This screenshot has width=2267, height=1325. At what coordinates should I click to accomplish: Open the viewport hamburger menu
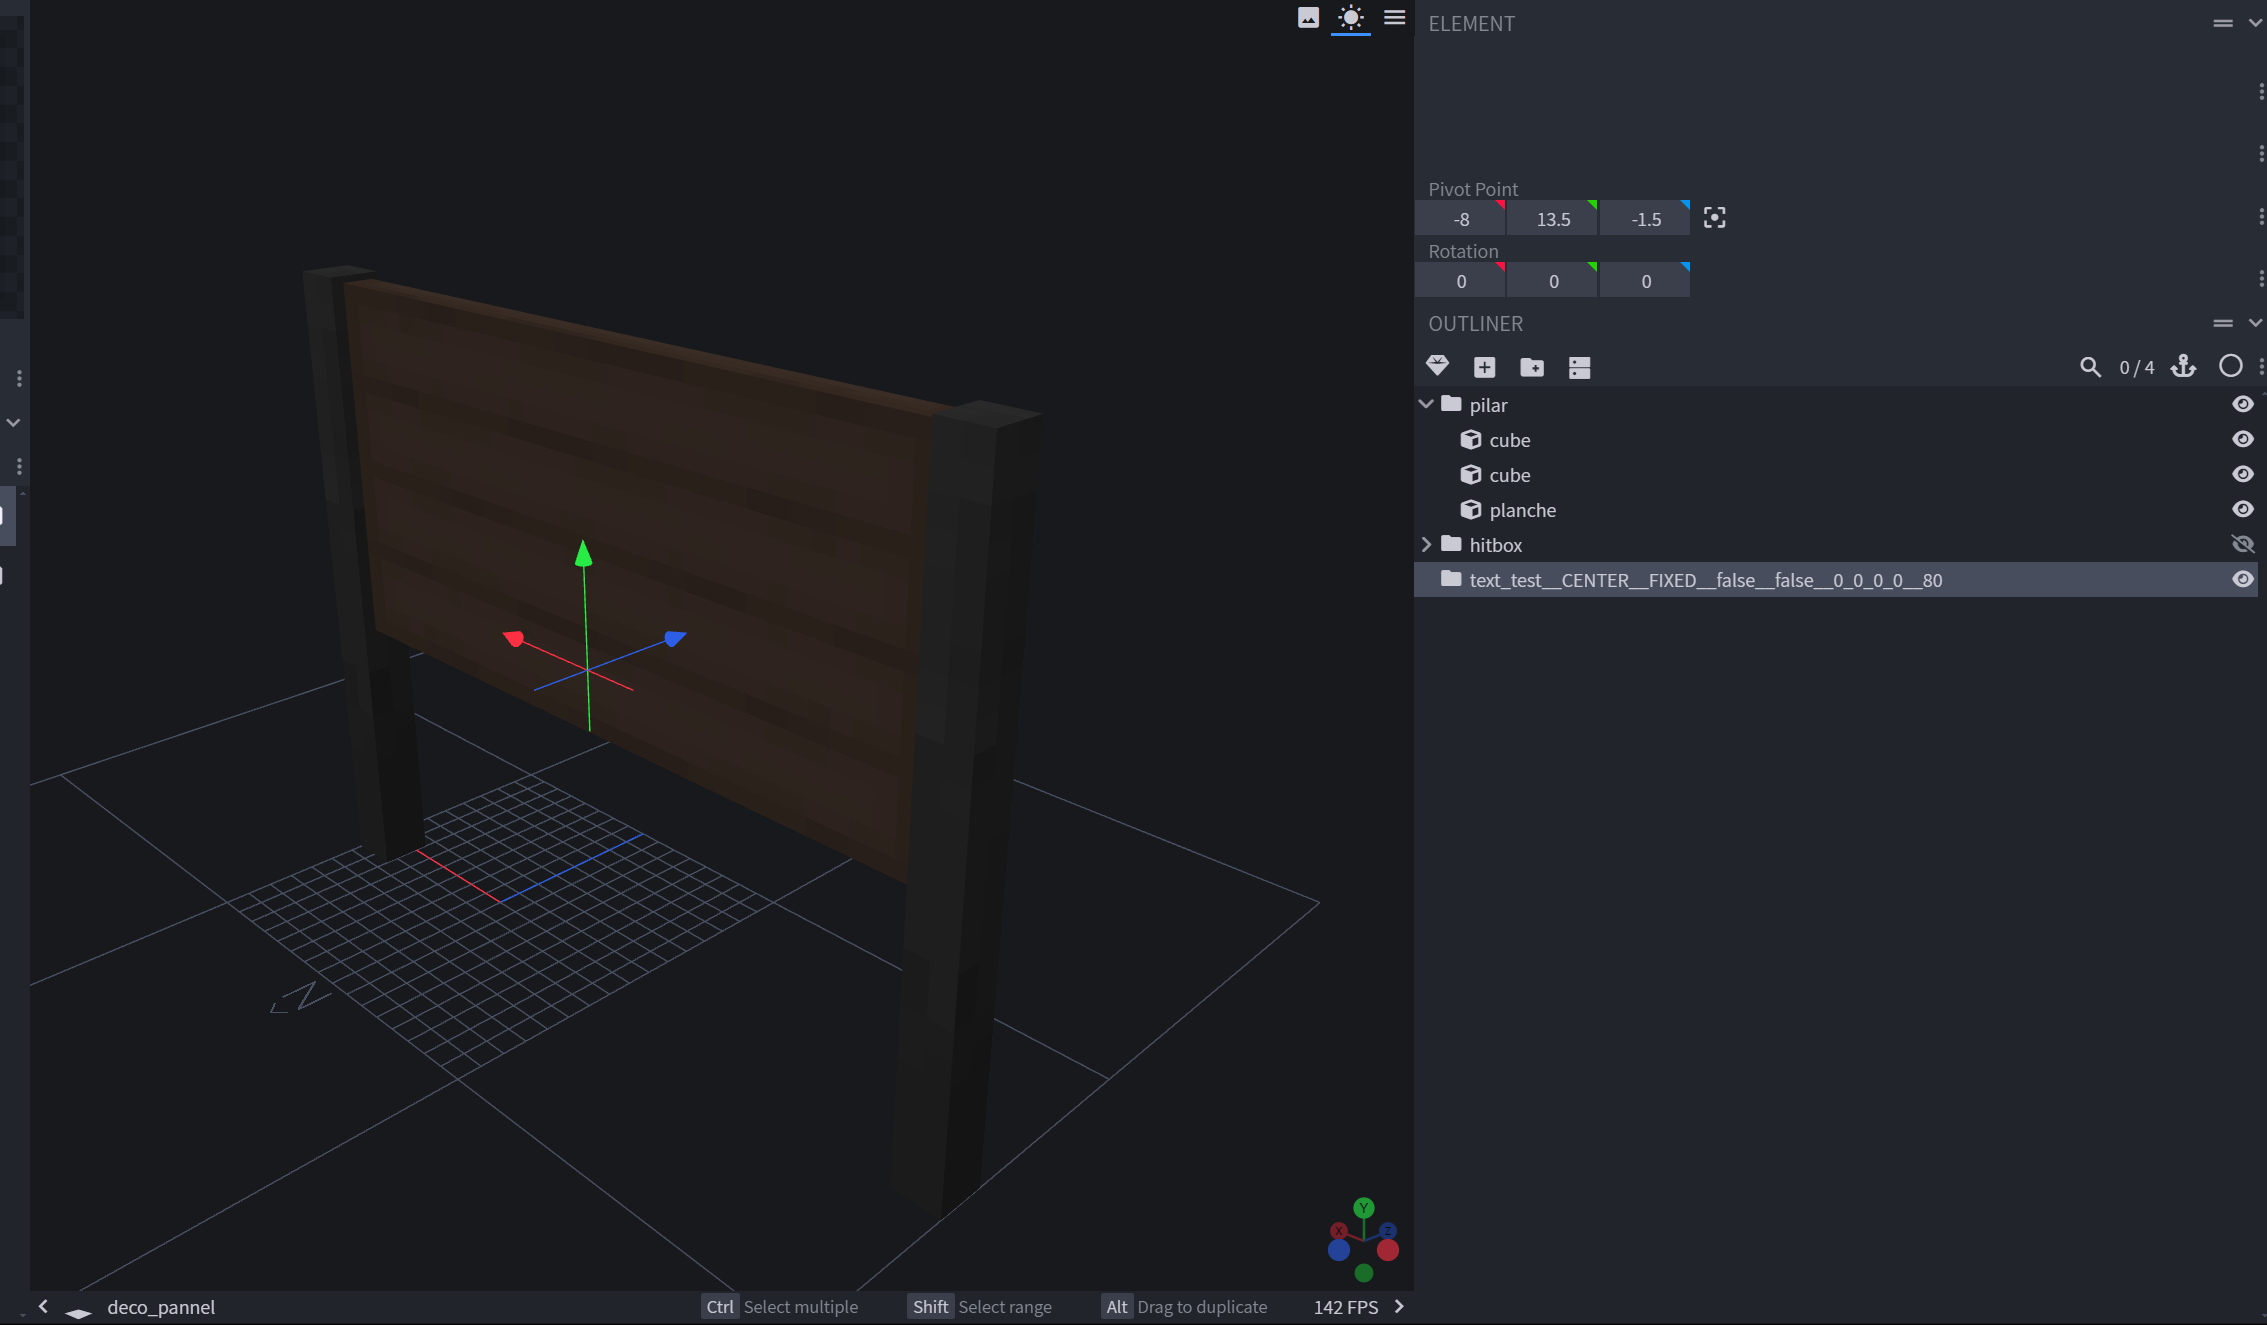tap(1394, 18)
